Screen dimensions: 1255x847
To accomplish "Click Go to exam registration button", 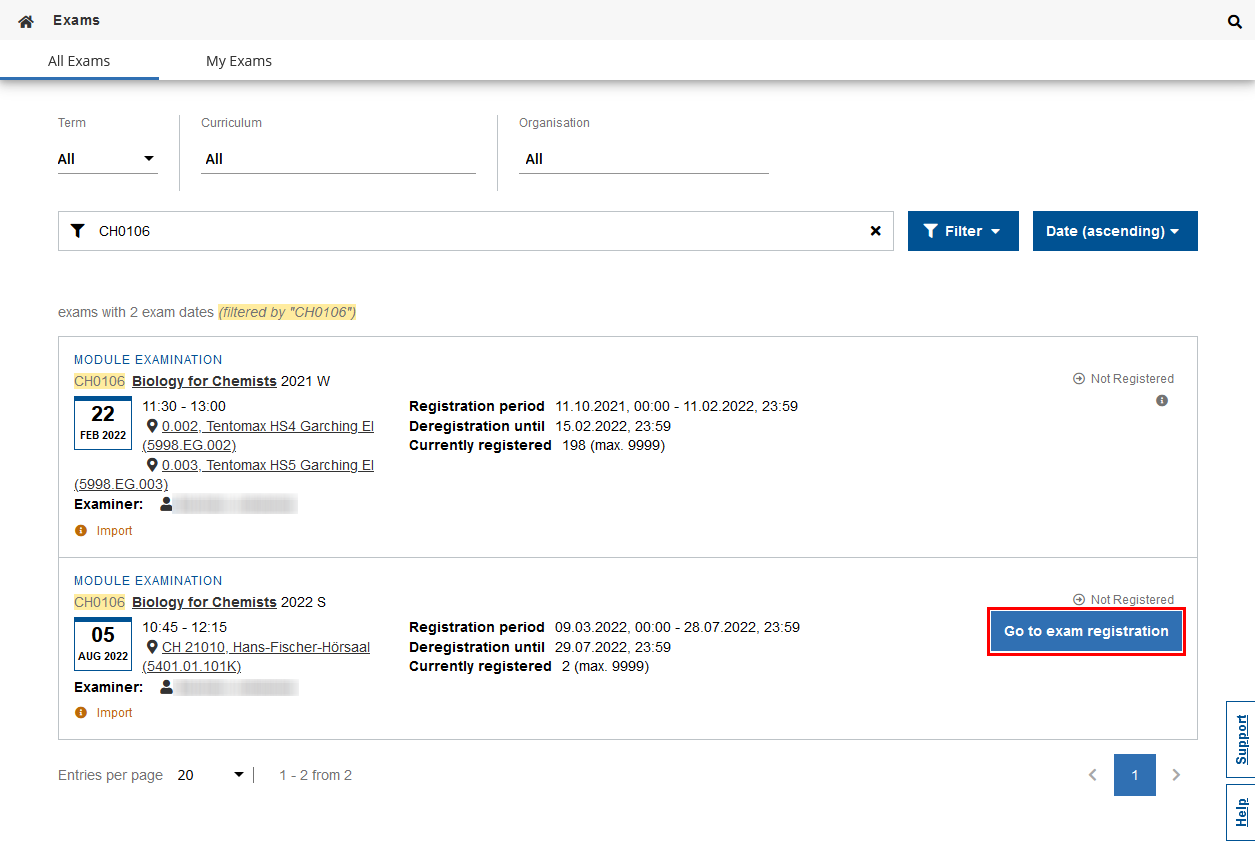I will tap(1086, 632).
